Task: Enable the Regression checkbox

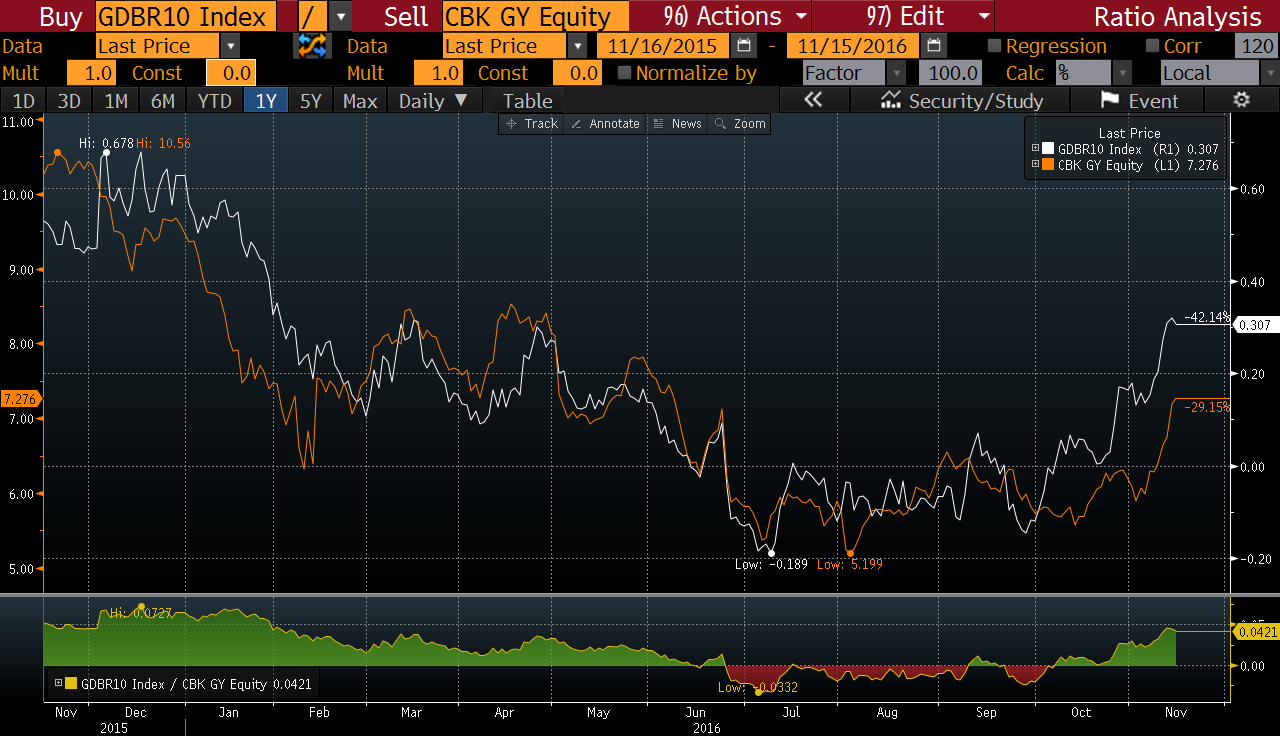Action: (x=994, y=46)
